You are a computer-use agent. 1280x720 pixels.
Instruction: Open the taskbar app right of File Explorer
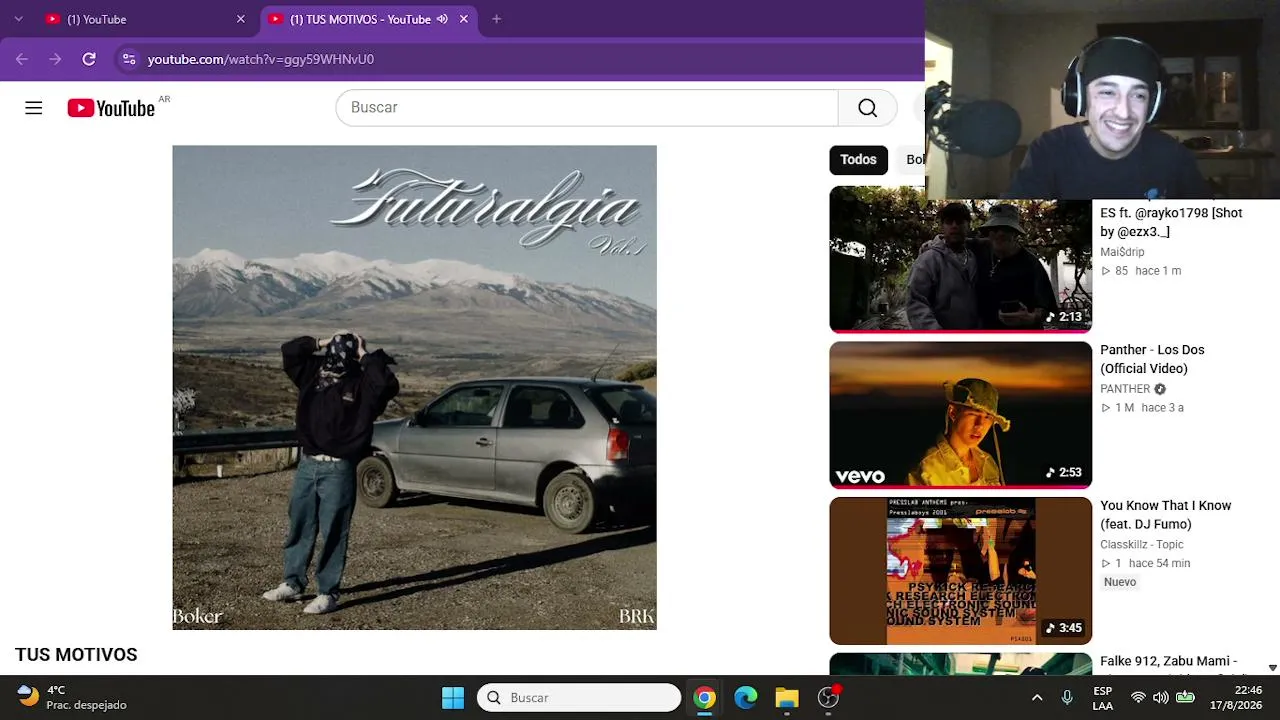tap(828, 698)
